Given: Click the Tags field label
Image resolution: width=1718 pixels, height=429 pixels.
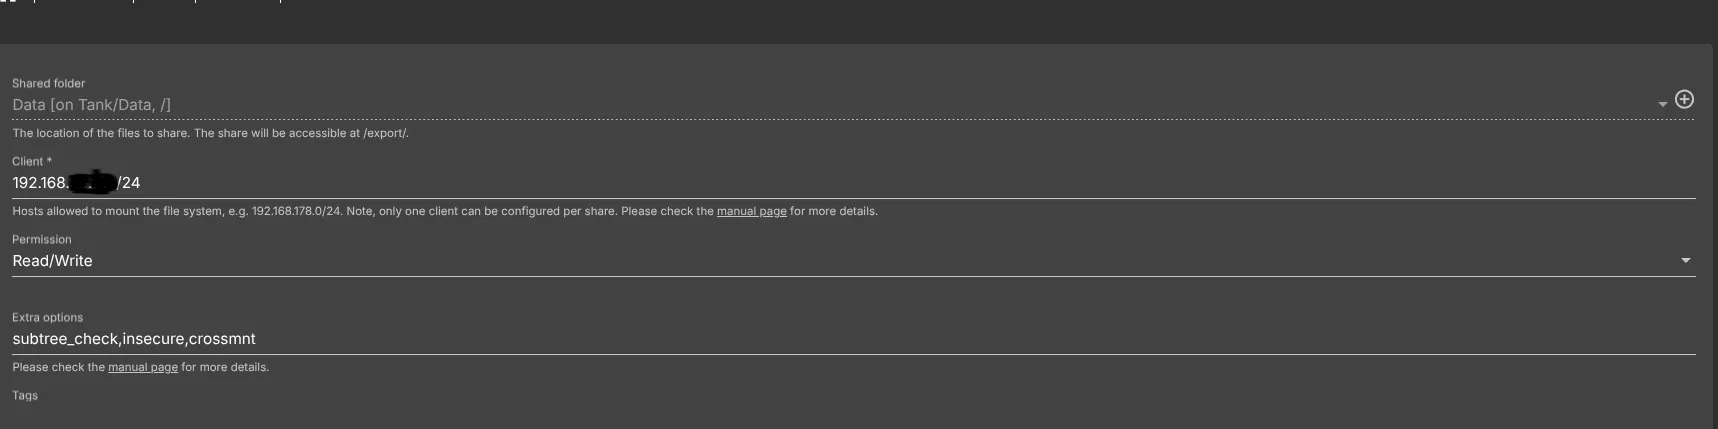Looking at the screenshot, I should point(25,396).
